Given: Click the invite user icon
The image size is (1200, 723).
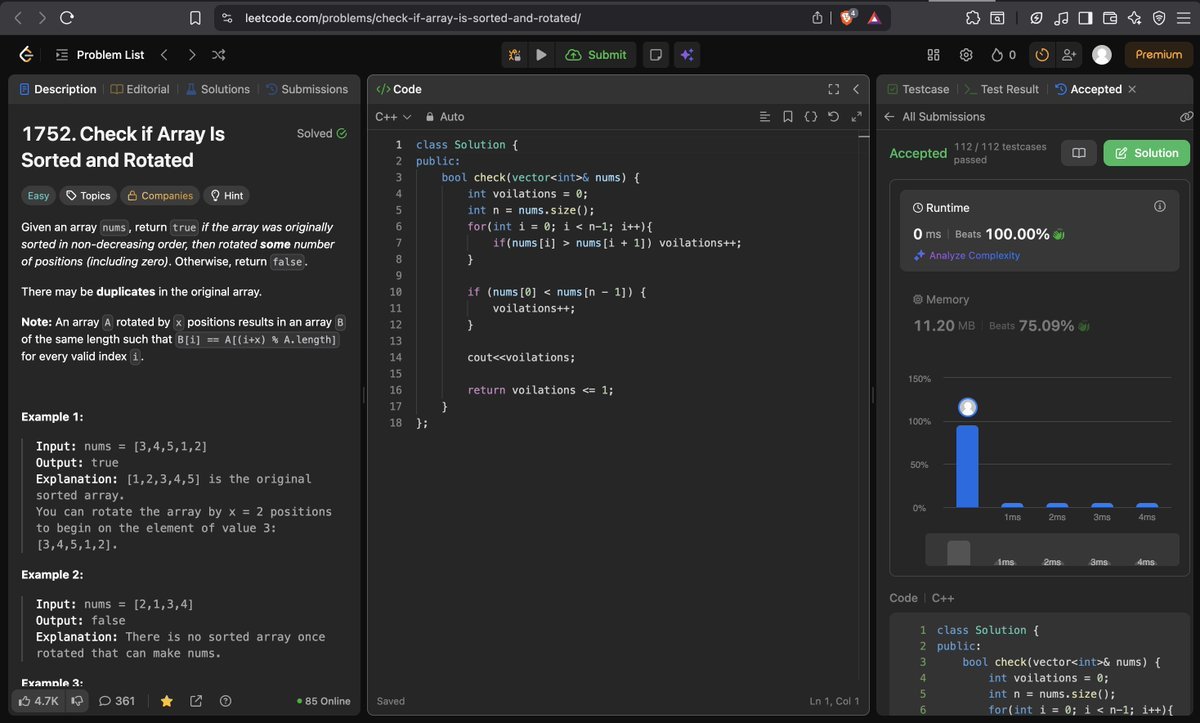Looking at the screenshot, I should (1069, 55).
